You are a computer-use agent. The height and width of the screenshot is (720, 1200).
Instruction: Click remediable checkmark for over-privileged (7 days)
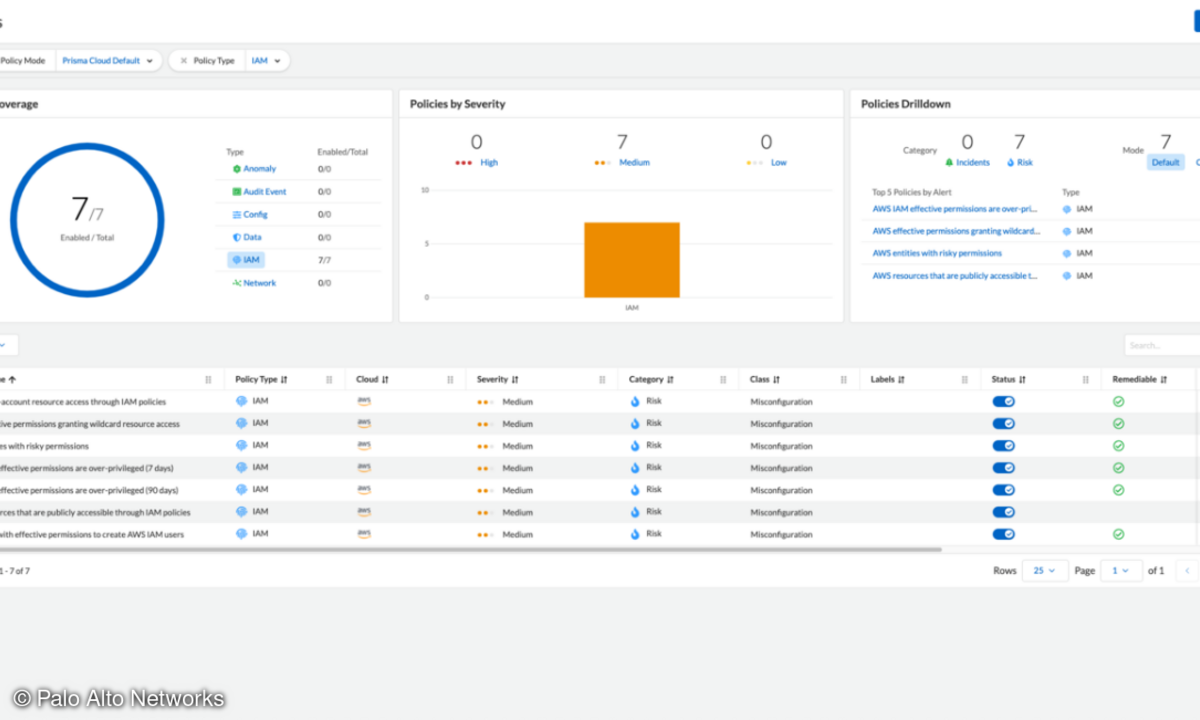(x=1119, y=468)
